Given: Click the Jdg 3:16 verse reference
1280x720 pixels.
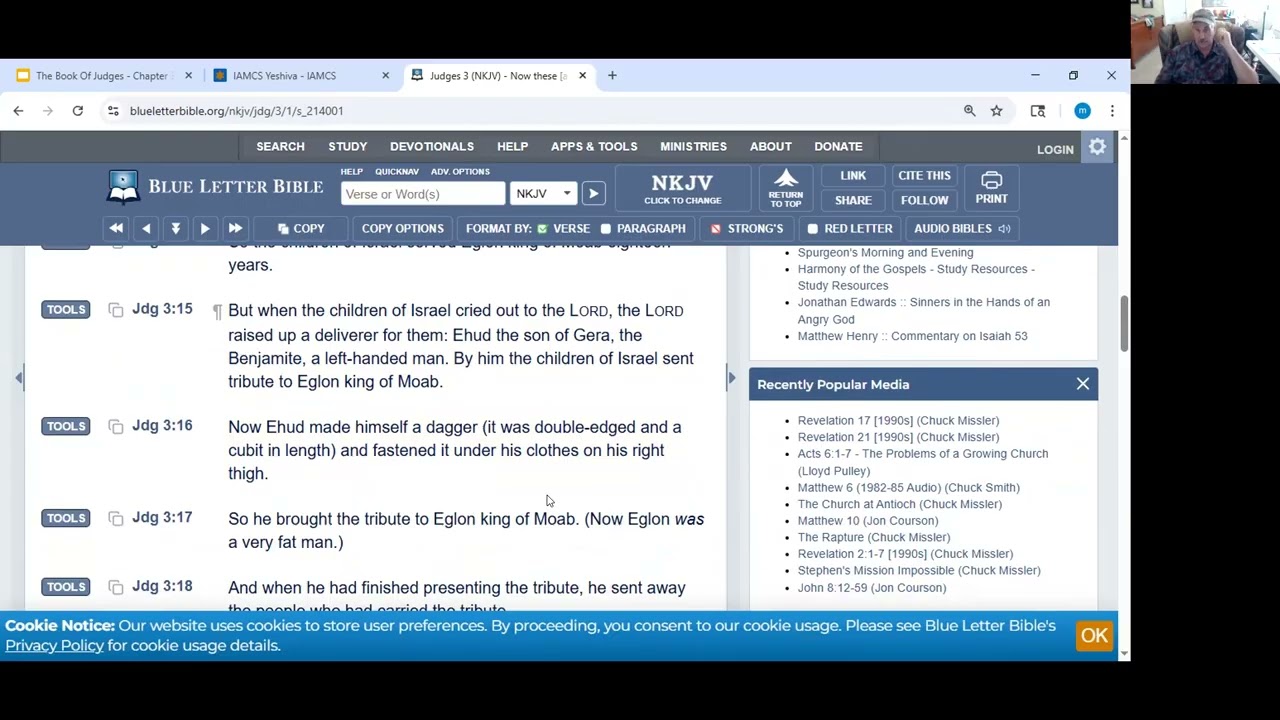Looking at the screenshot, I should pyautogui.click(x=162, y=426).
